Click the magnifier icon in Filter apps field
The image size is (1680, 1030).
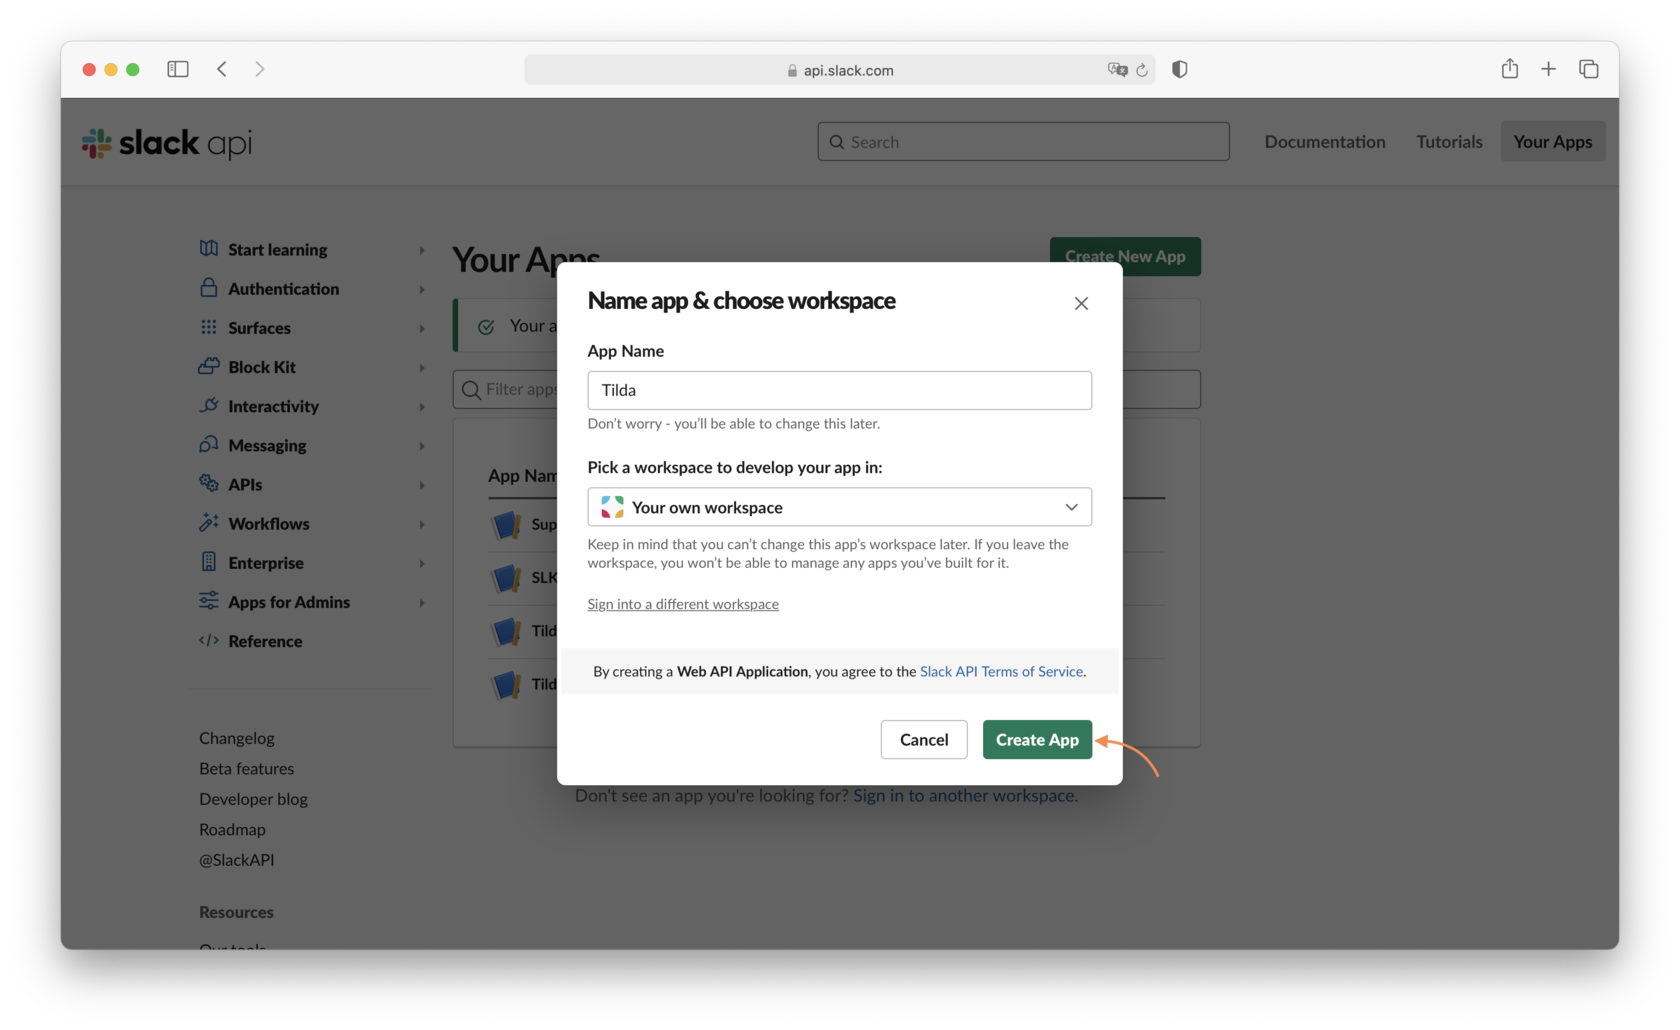471,389
